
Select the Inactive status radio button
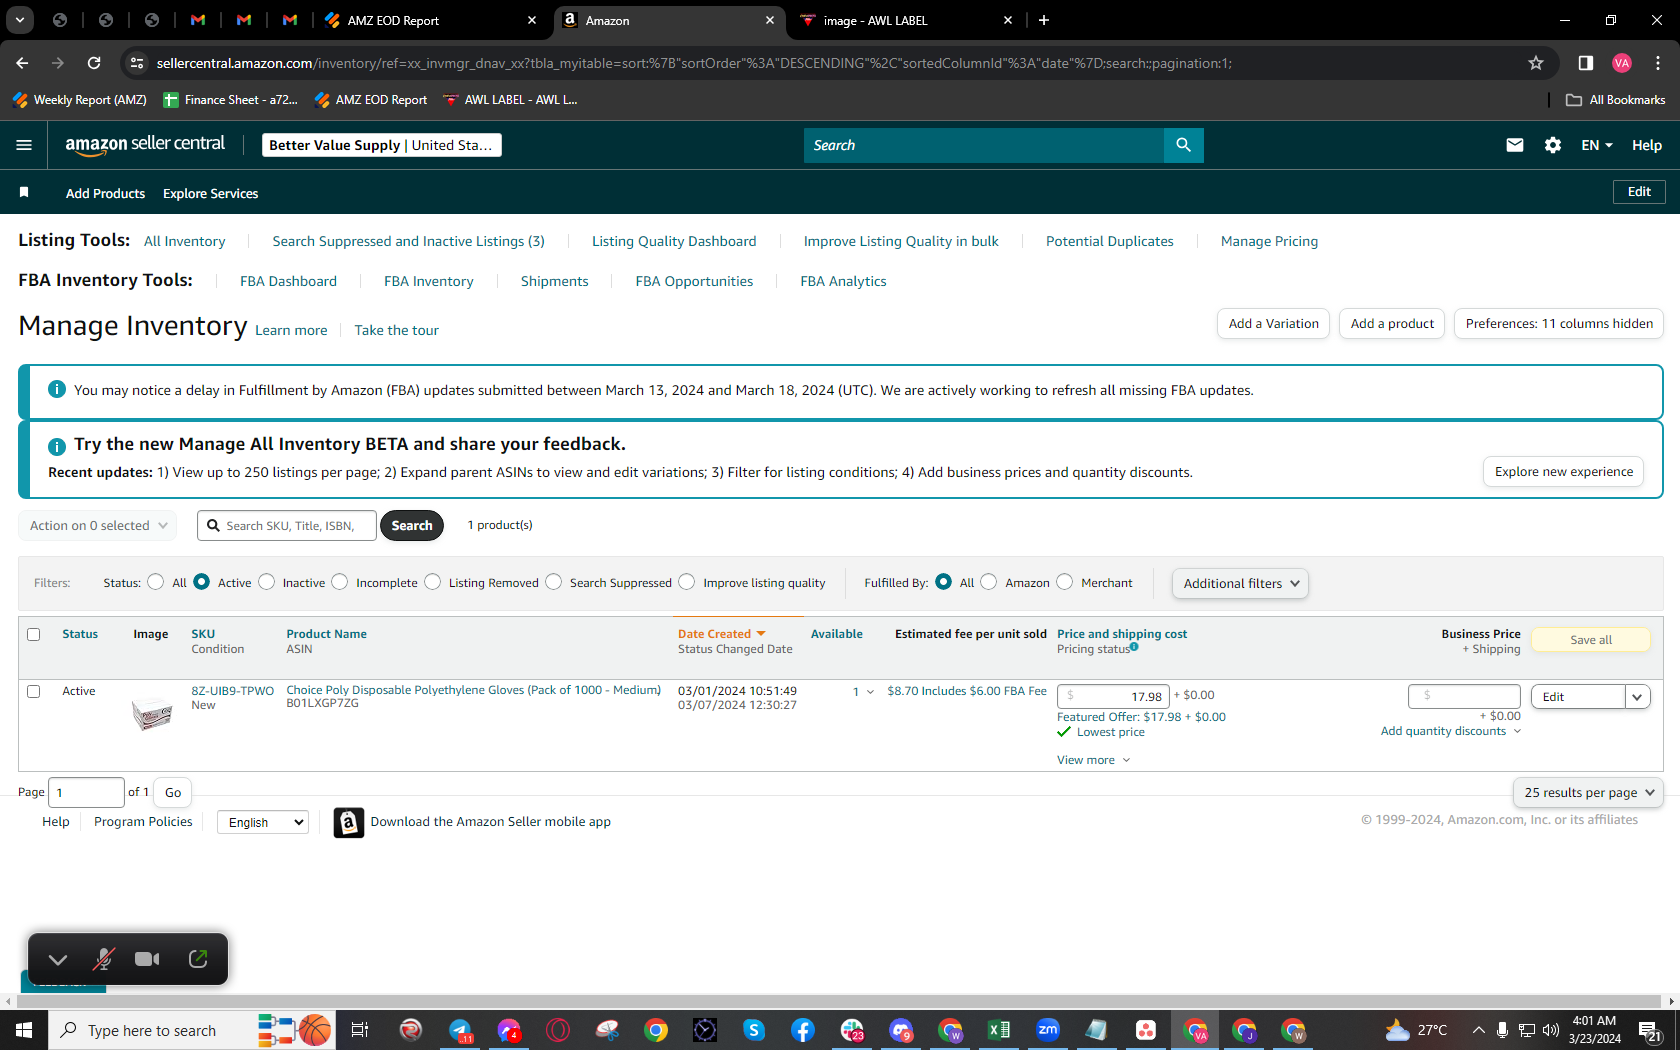tap(267, 582)
